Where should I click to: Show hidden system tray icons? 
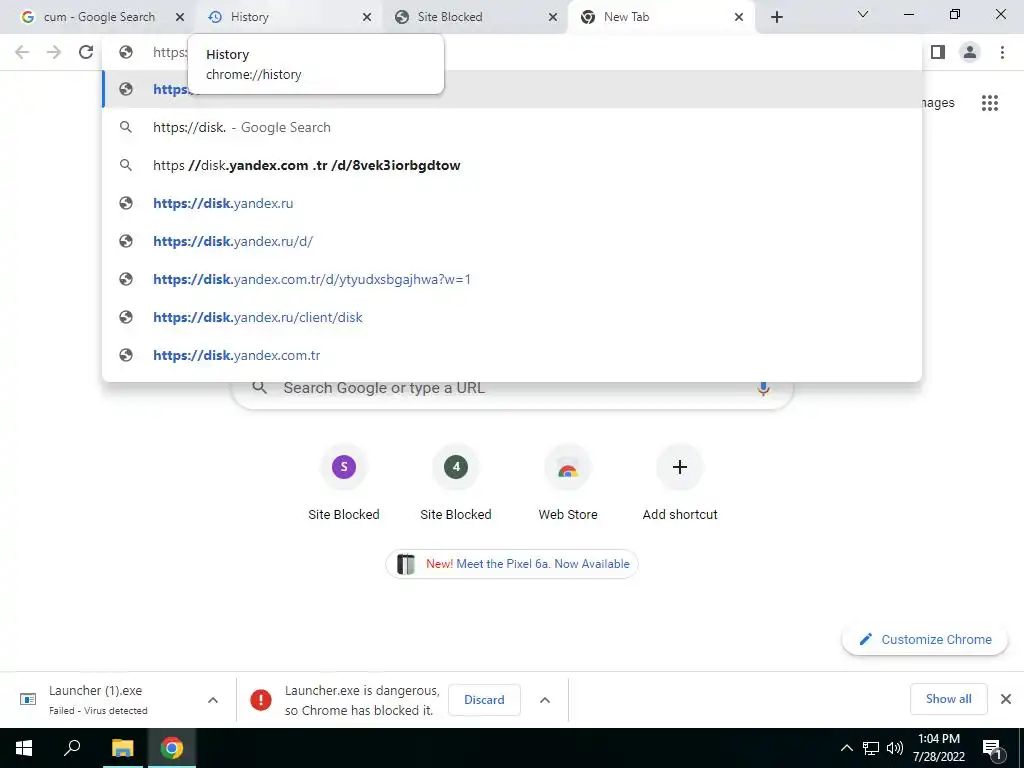846,748
